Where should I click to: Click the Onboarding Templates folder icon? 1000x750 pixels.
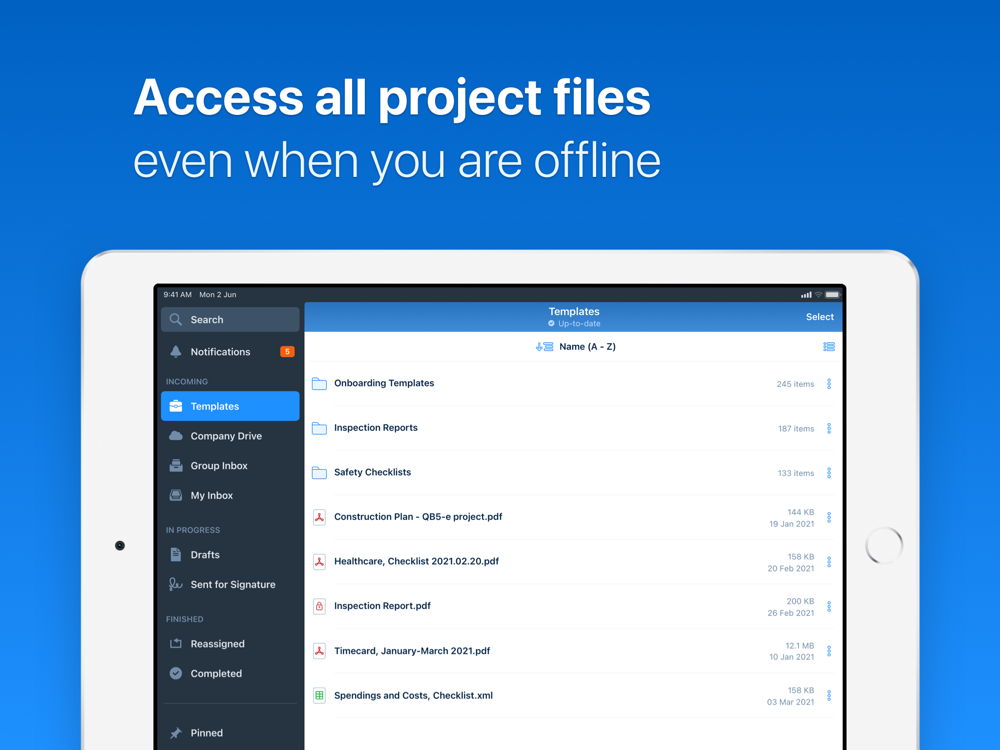coord(320,383)
